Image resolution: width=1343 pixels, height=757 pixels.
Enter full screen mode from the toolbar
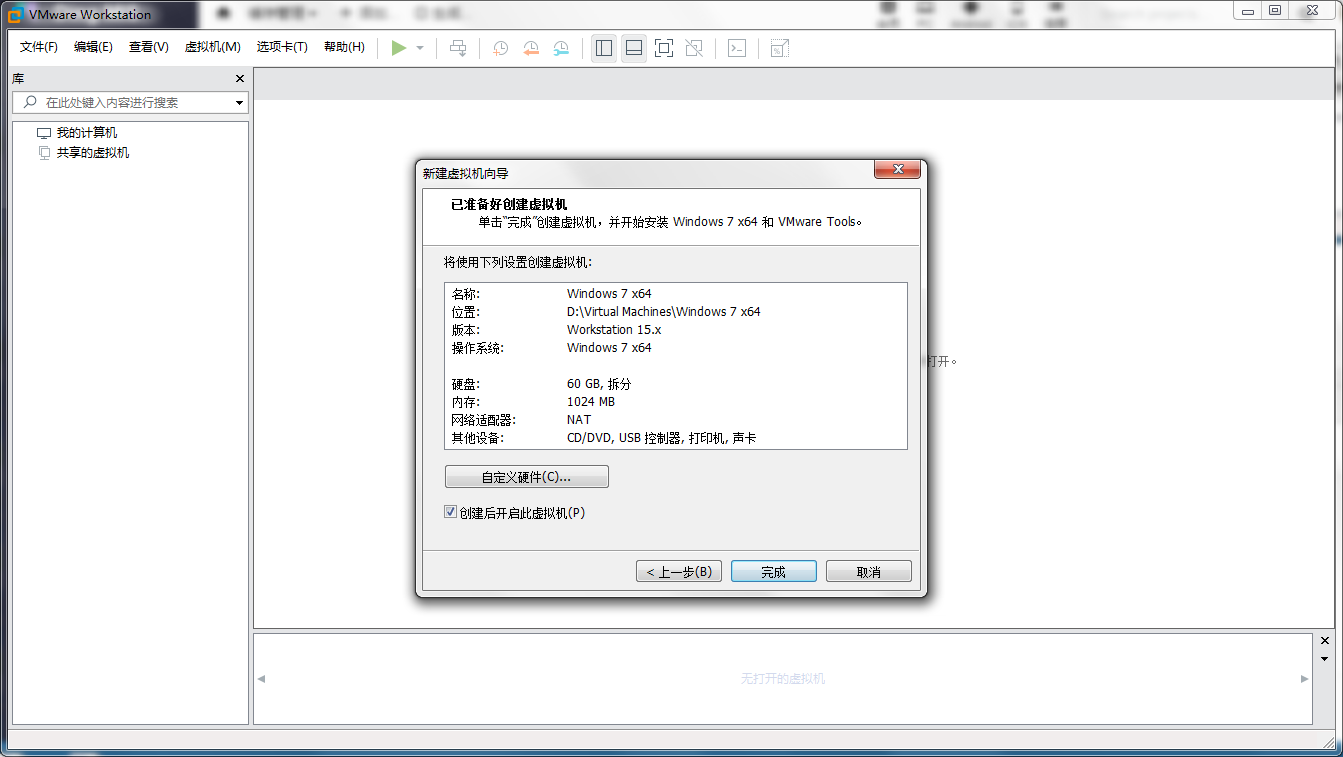click(x=664, y=48)
